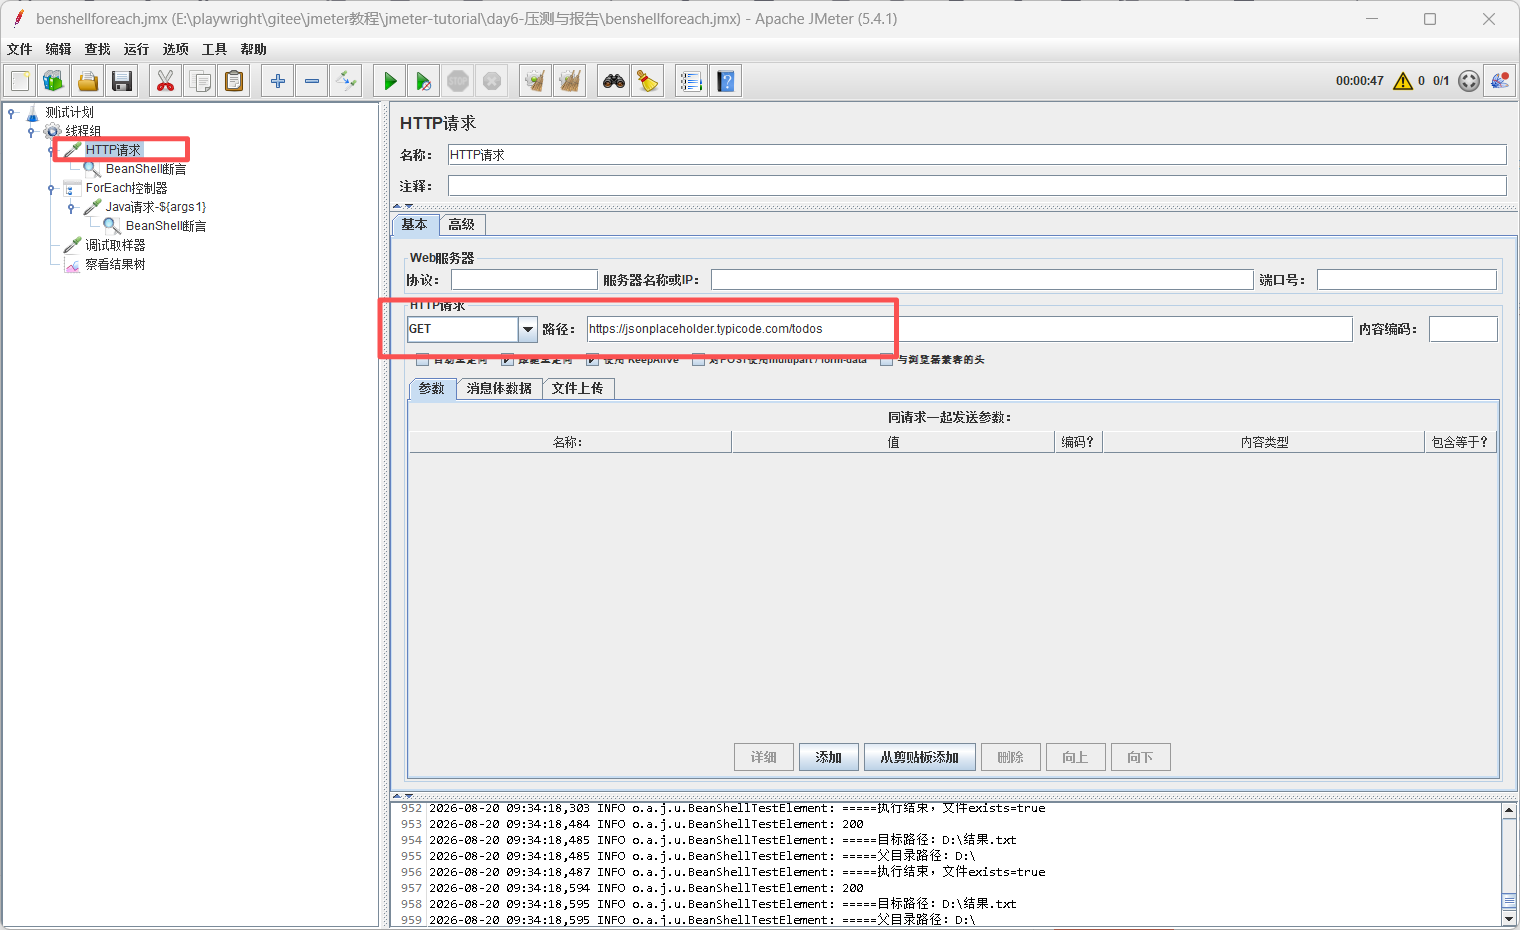Click the remote engine status circle icon

click(x=1469, y=81)
